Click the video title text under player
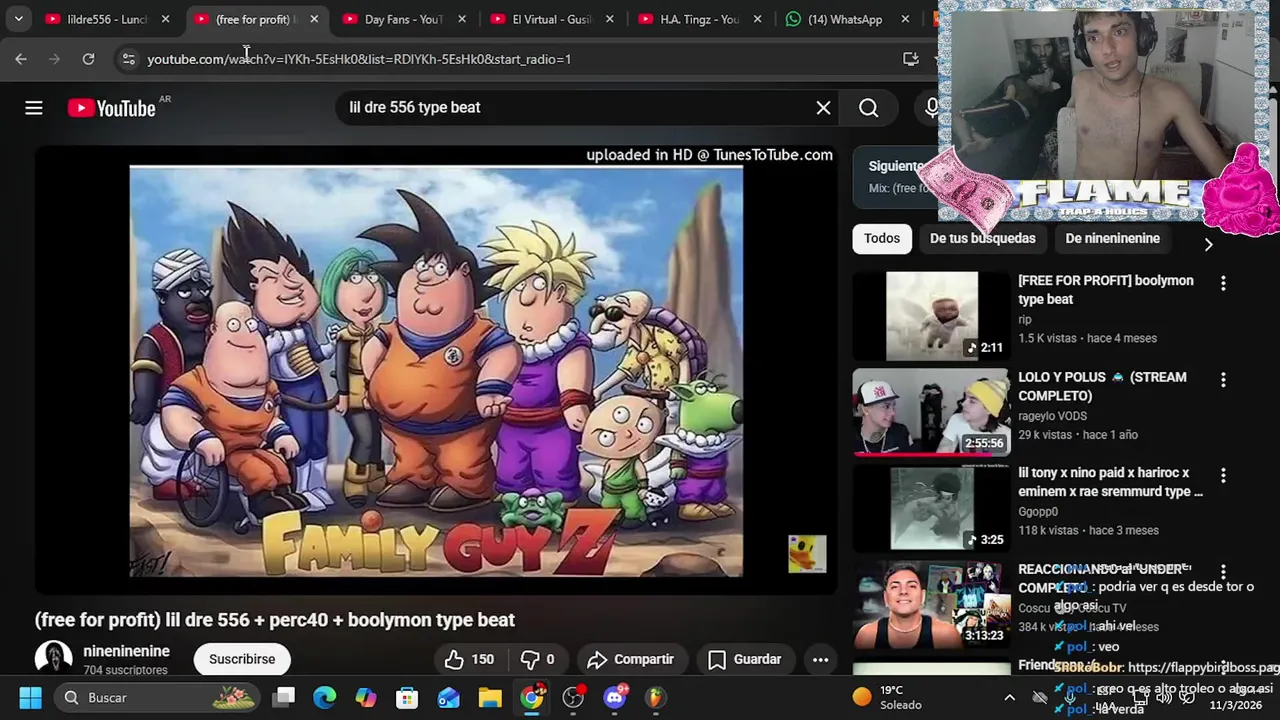Viewport: 1280px width, 720px height. coord(275,620)
